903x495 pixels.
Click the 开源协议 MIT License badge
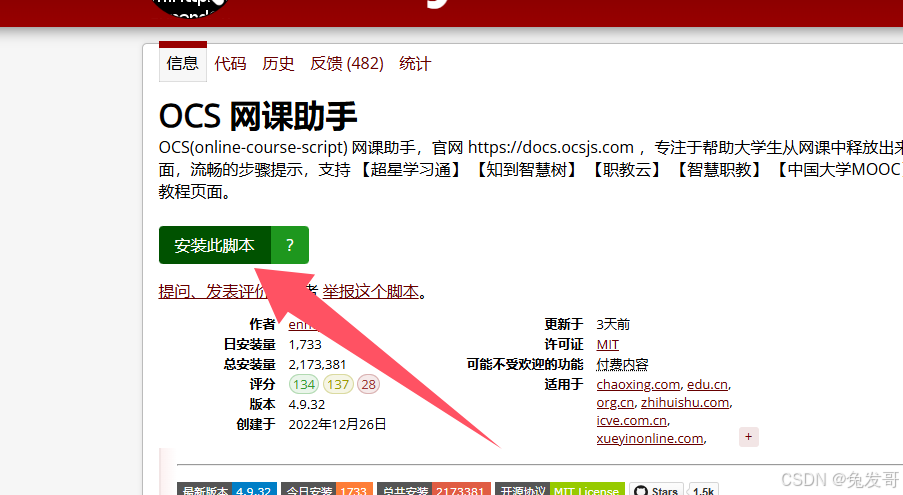560,491
